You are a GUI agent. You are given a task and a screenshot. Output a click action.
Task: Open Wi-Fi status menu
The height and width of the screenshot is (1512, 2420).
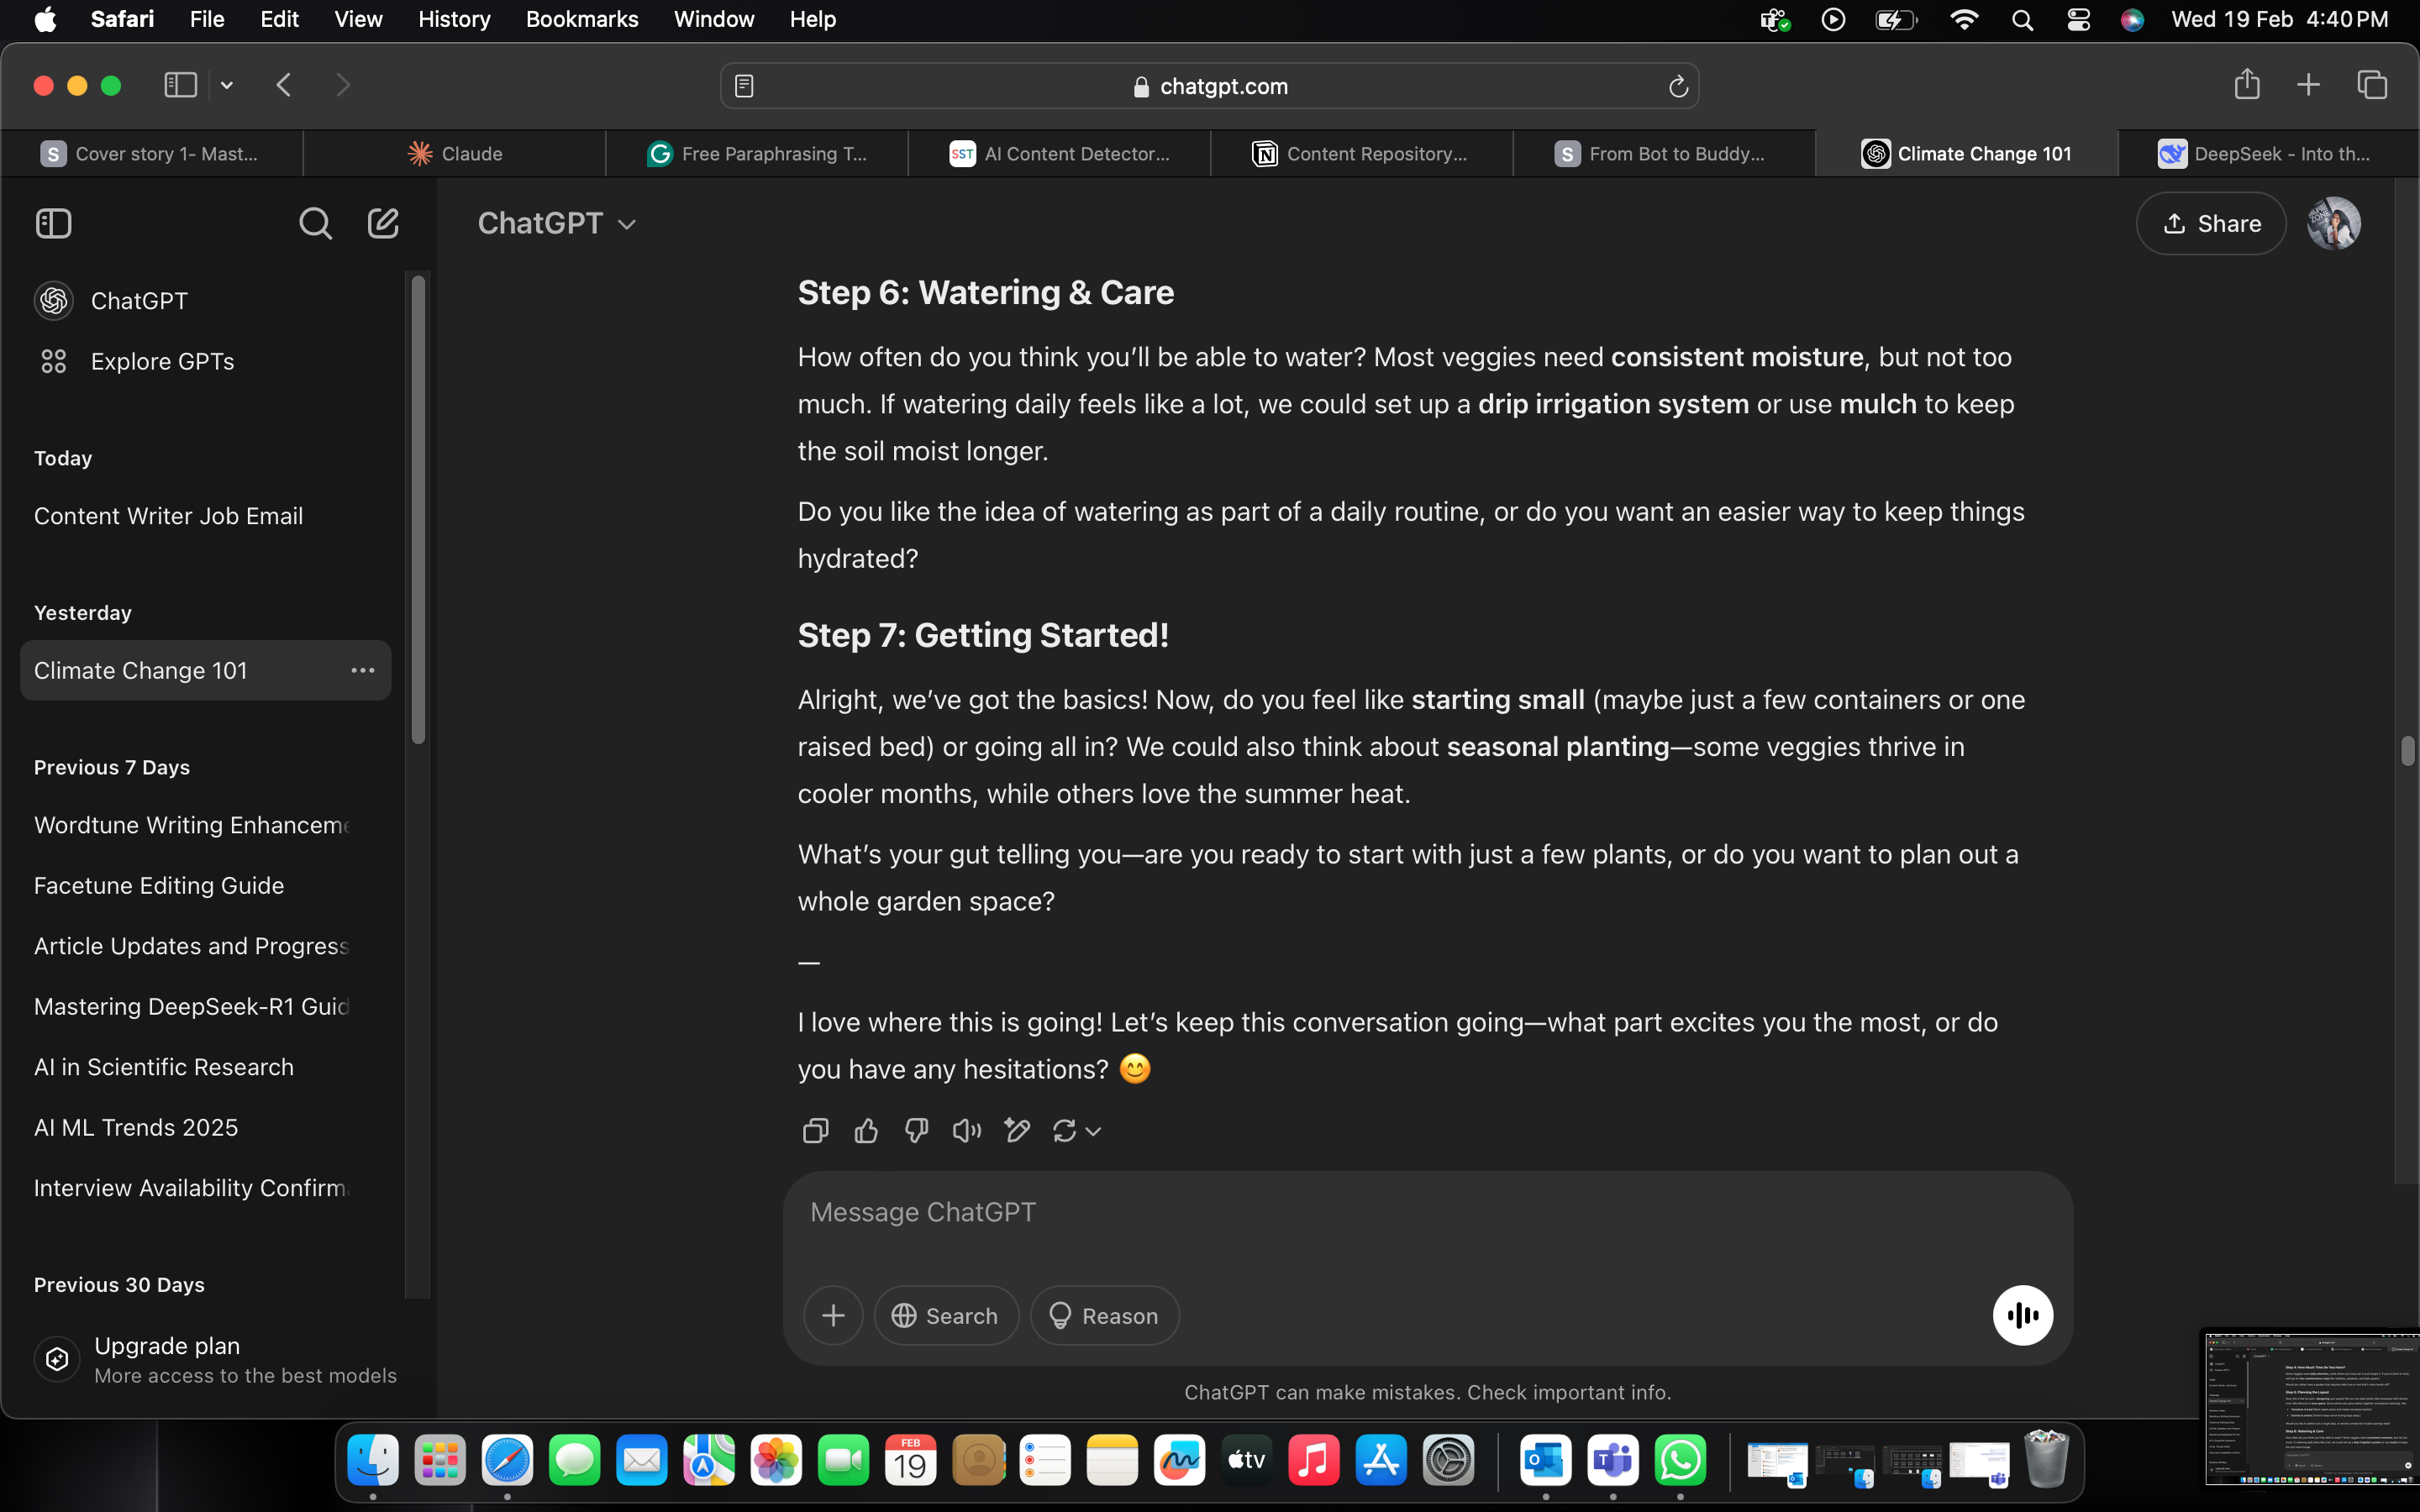(1964, 19)
